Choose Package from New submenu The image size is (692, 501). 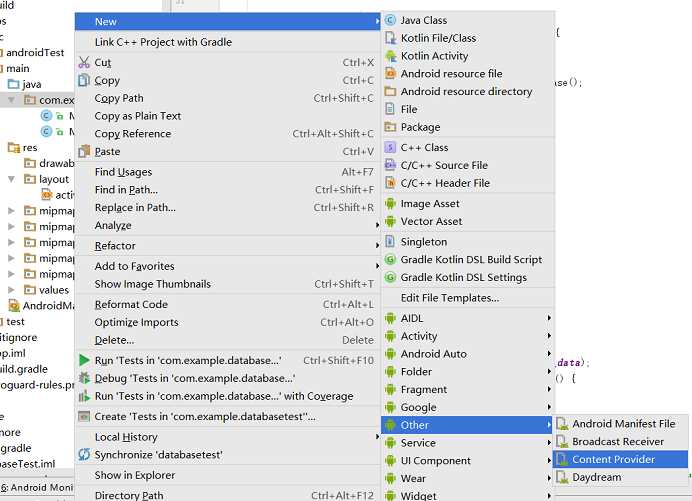[x=467, y=127]
